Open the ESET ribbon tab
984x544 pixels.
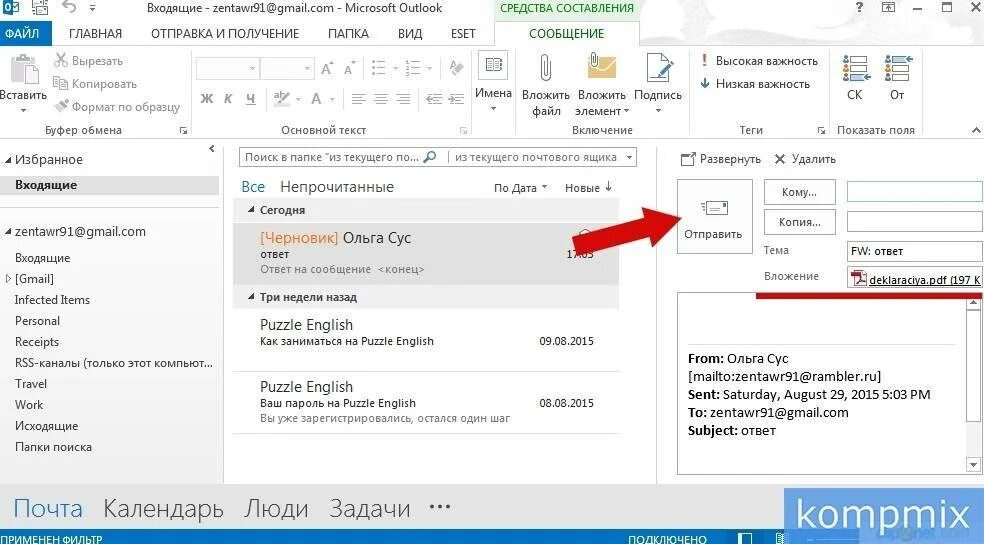coord(463,34)
